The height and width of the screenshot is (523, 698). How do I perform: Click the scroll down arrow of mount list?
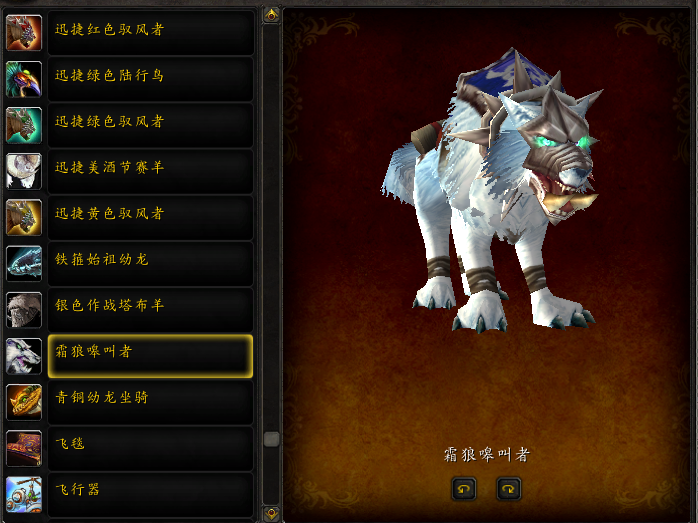(x=272, y=513)
